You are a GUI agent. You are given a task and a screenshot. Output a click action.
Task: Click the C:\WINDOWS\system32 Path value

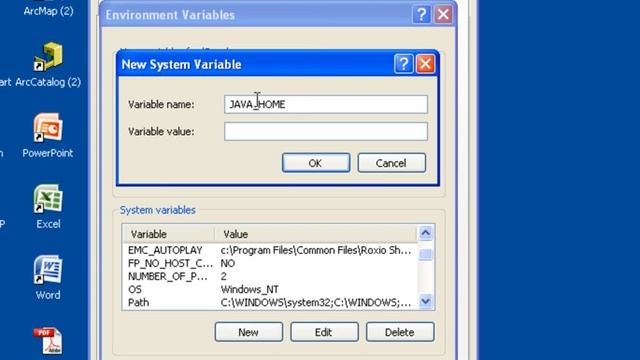[x=316, y=302]
